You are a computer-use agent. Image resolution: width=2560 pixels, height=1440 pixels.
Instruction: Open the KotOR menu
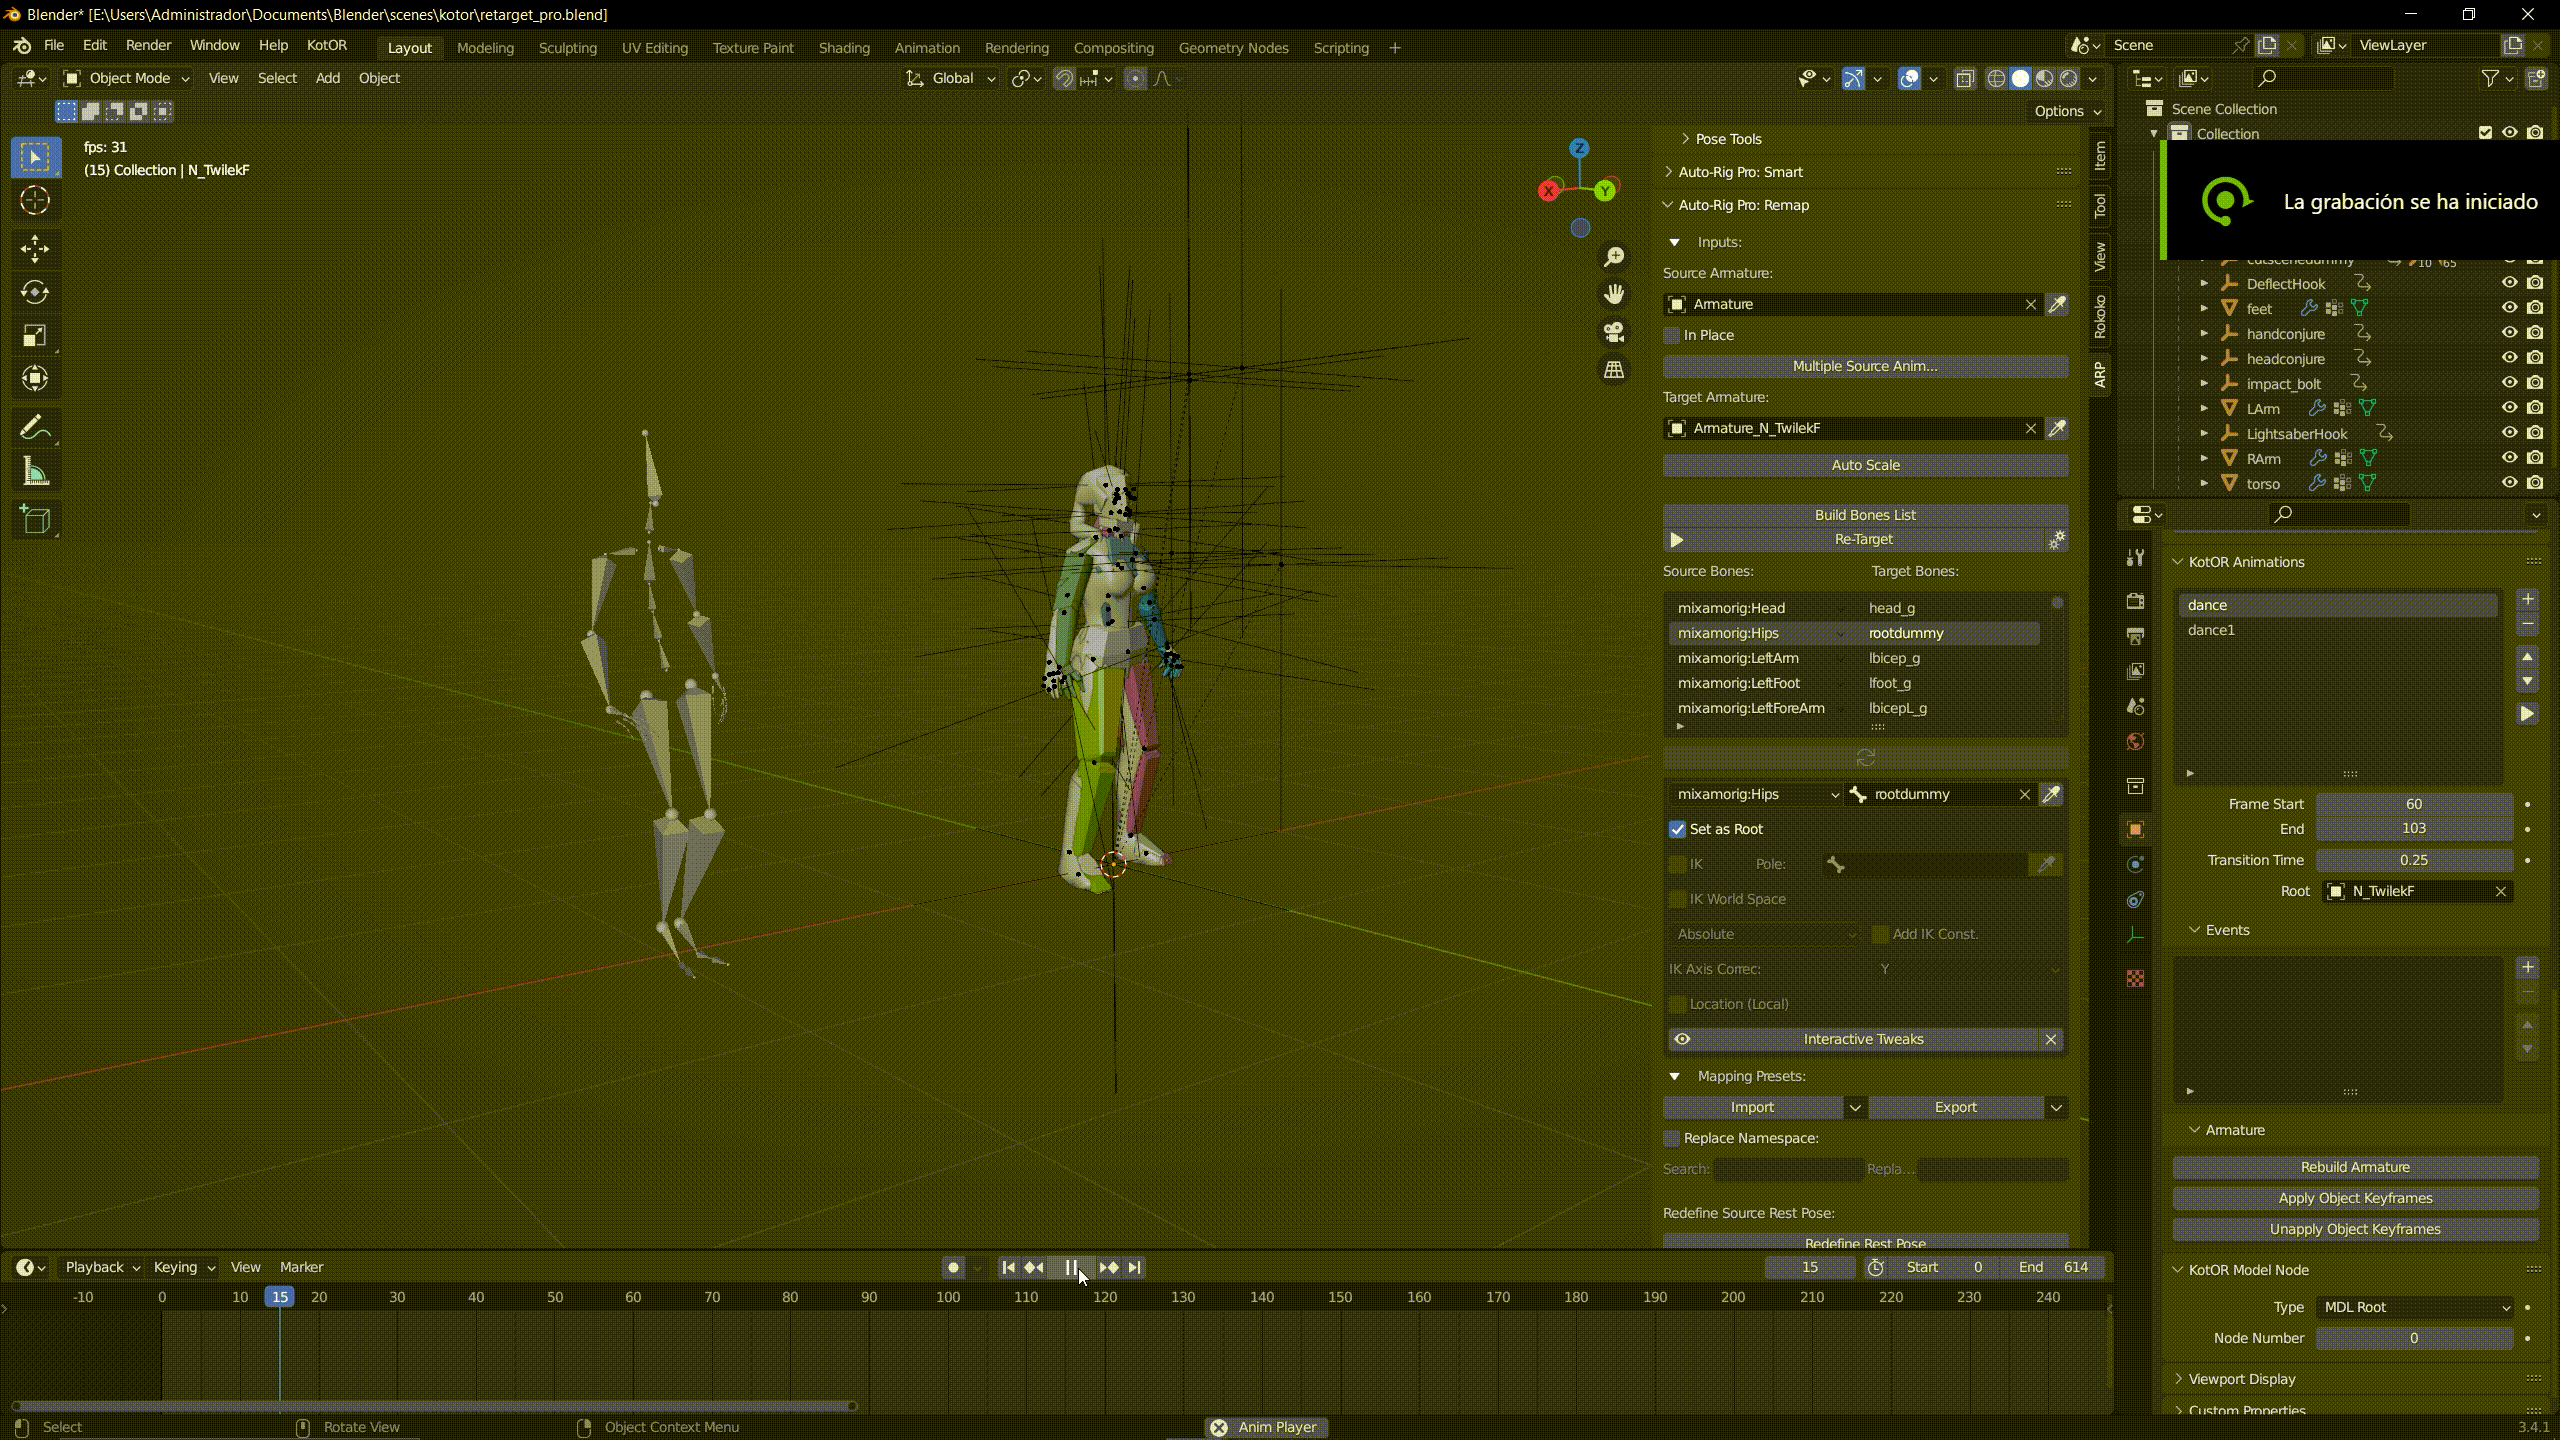click(x=326, y=45)
